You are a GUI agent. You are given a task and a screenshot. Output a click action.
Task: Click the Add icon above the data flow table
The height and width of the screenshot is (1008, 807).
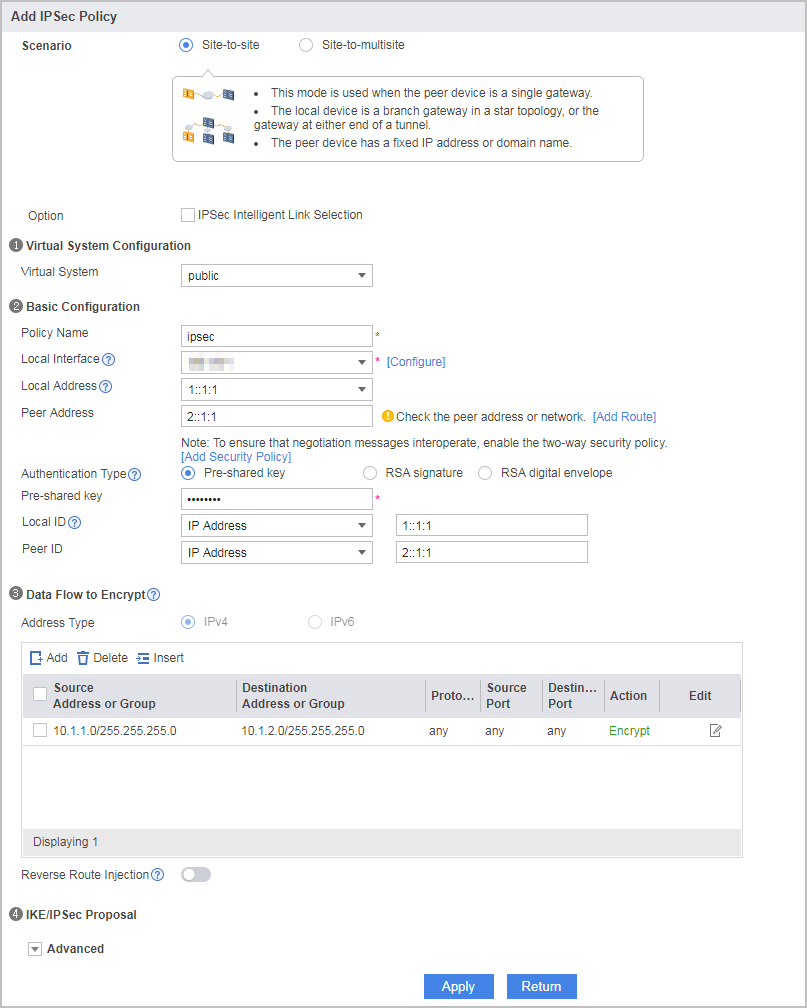[37, 658]
